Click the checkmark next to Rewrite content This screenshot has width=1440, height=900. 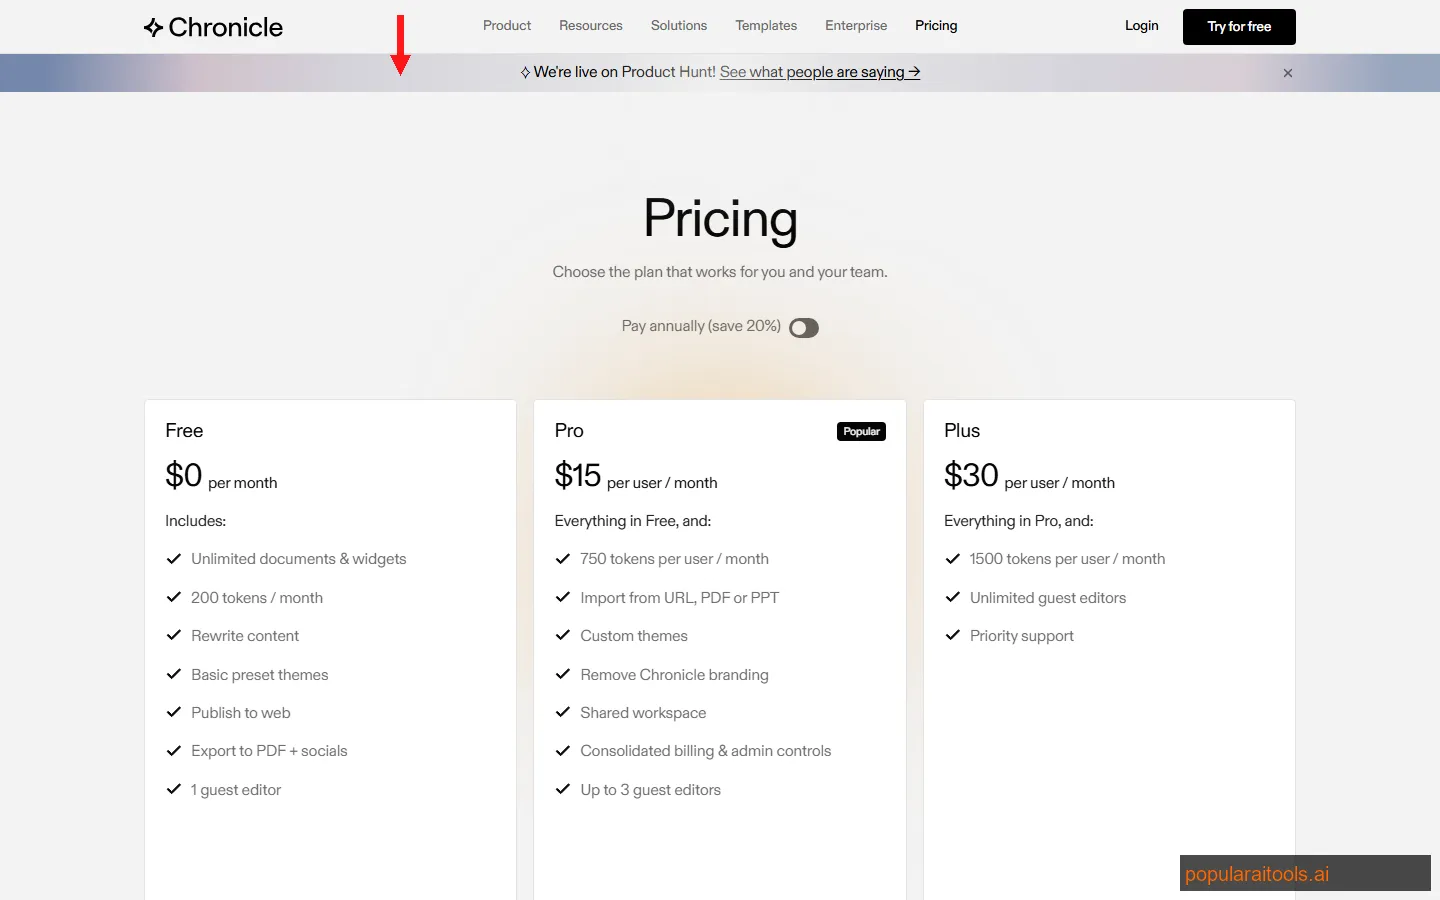pyautogui.click(x=173, y=635)
